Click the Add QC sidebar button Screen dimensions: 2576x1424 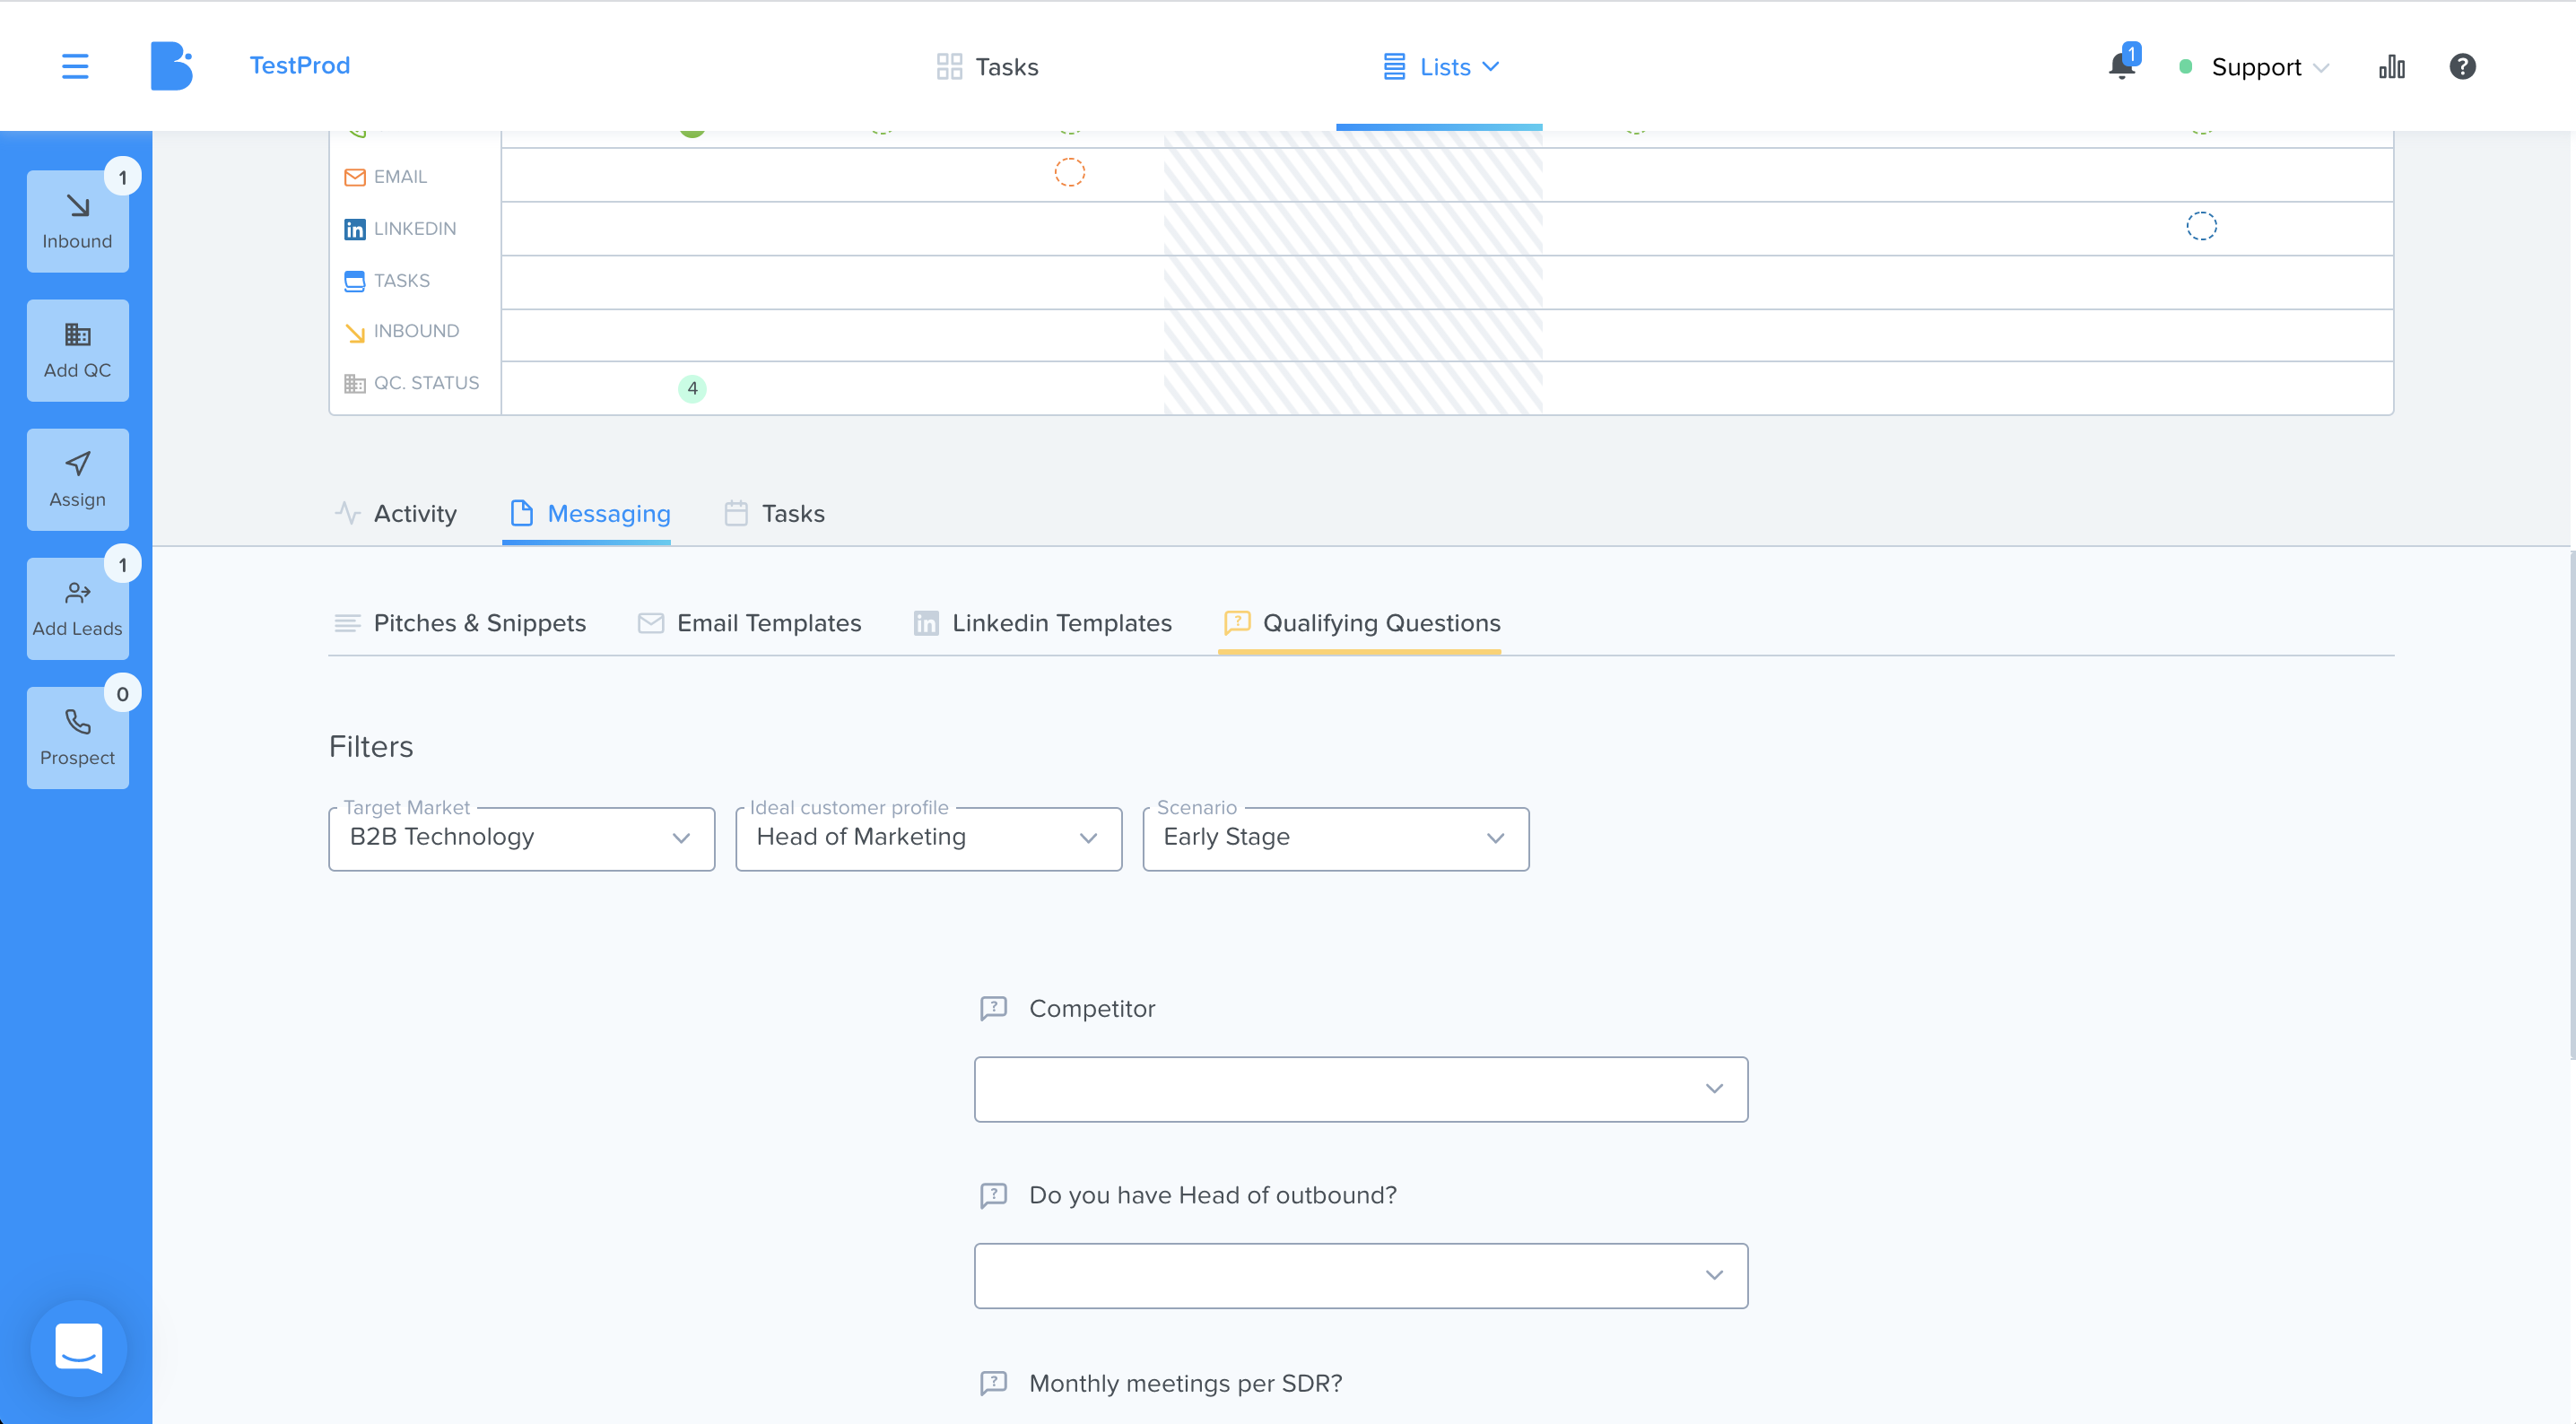(x=78, y=350)
